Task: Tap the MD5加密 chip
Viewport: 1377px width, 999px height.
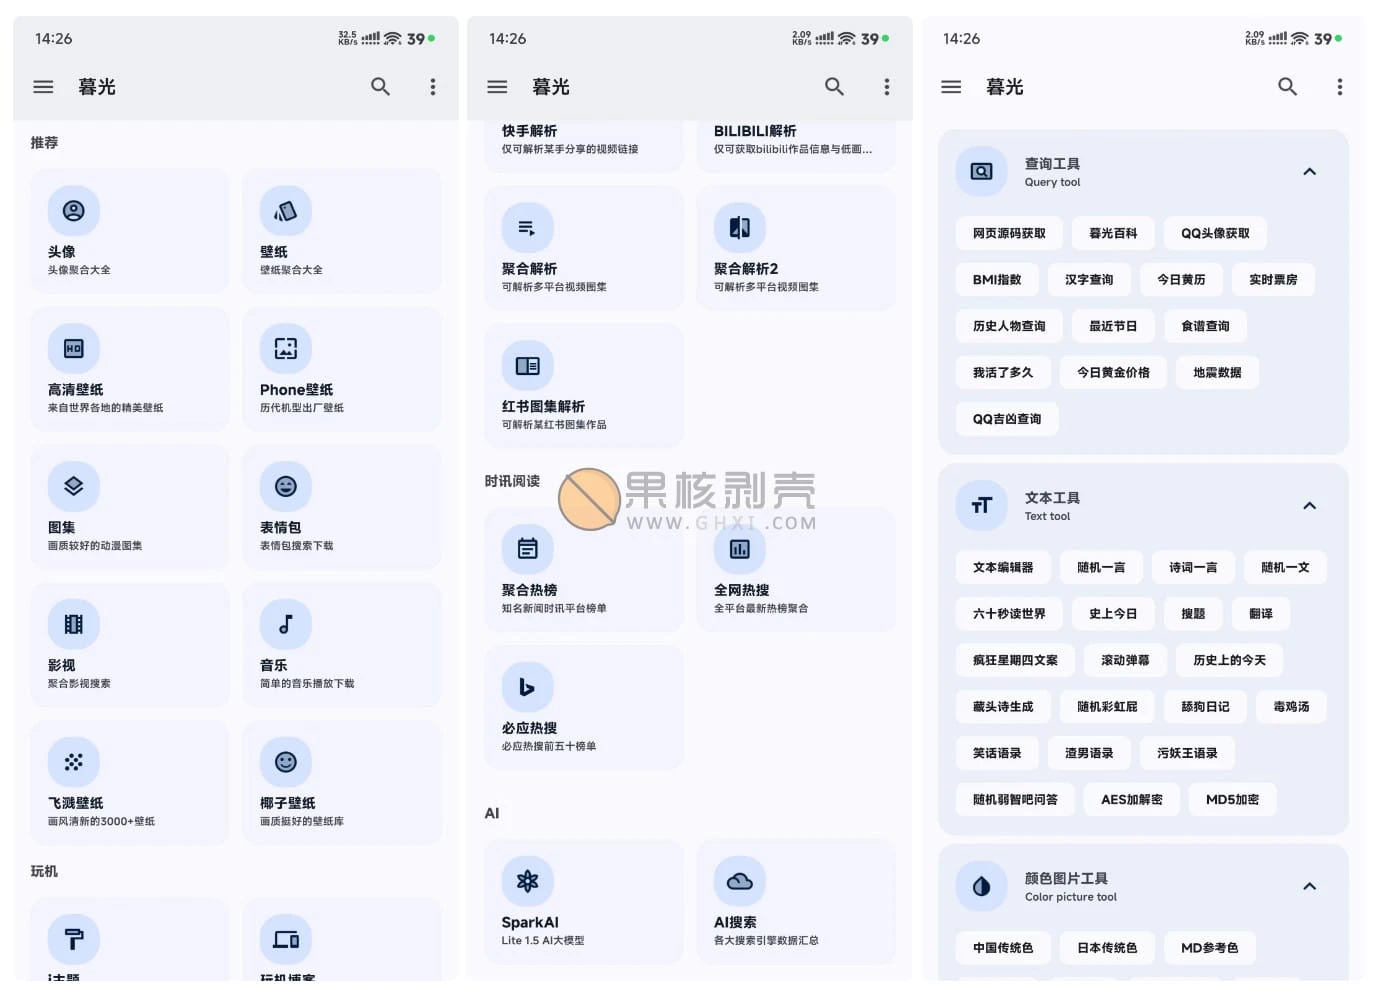Action: [x=1232, y=799]
